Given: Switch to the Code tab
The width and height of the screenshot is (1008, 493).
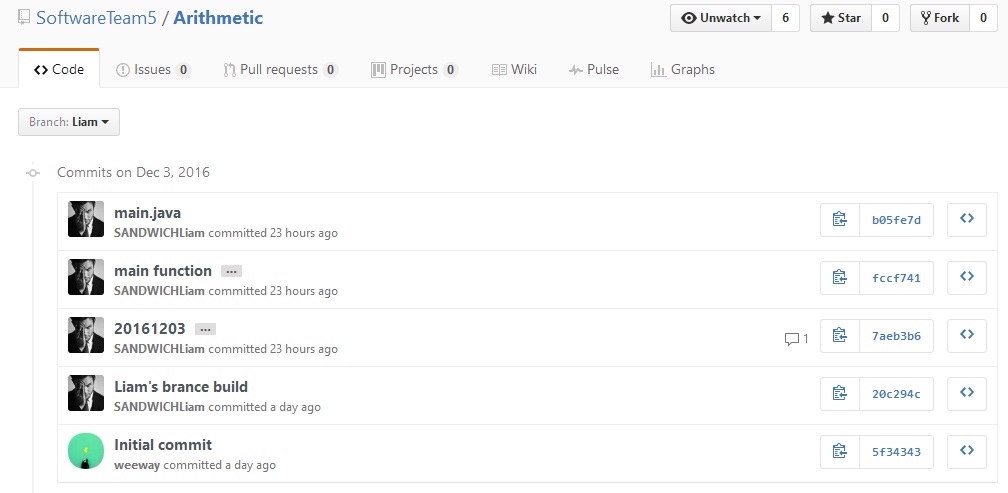Looking at the screenshot, I should 59,69.
